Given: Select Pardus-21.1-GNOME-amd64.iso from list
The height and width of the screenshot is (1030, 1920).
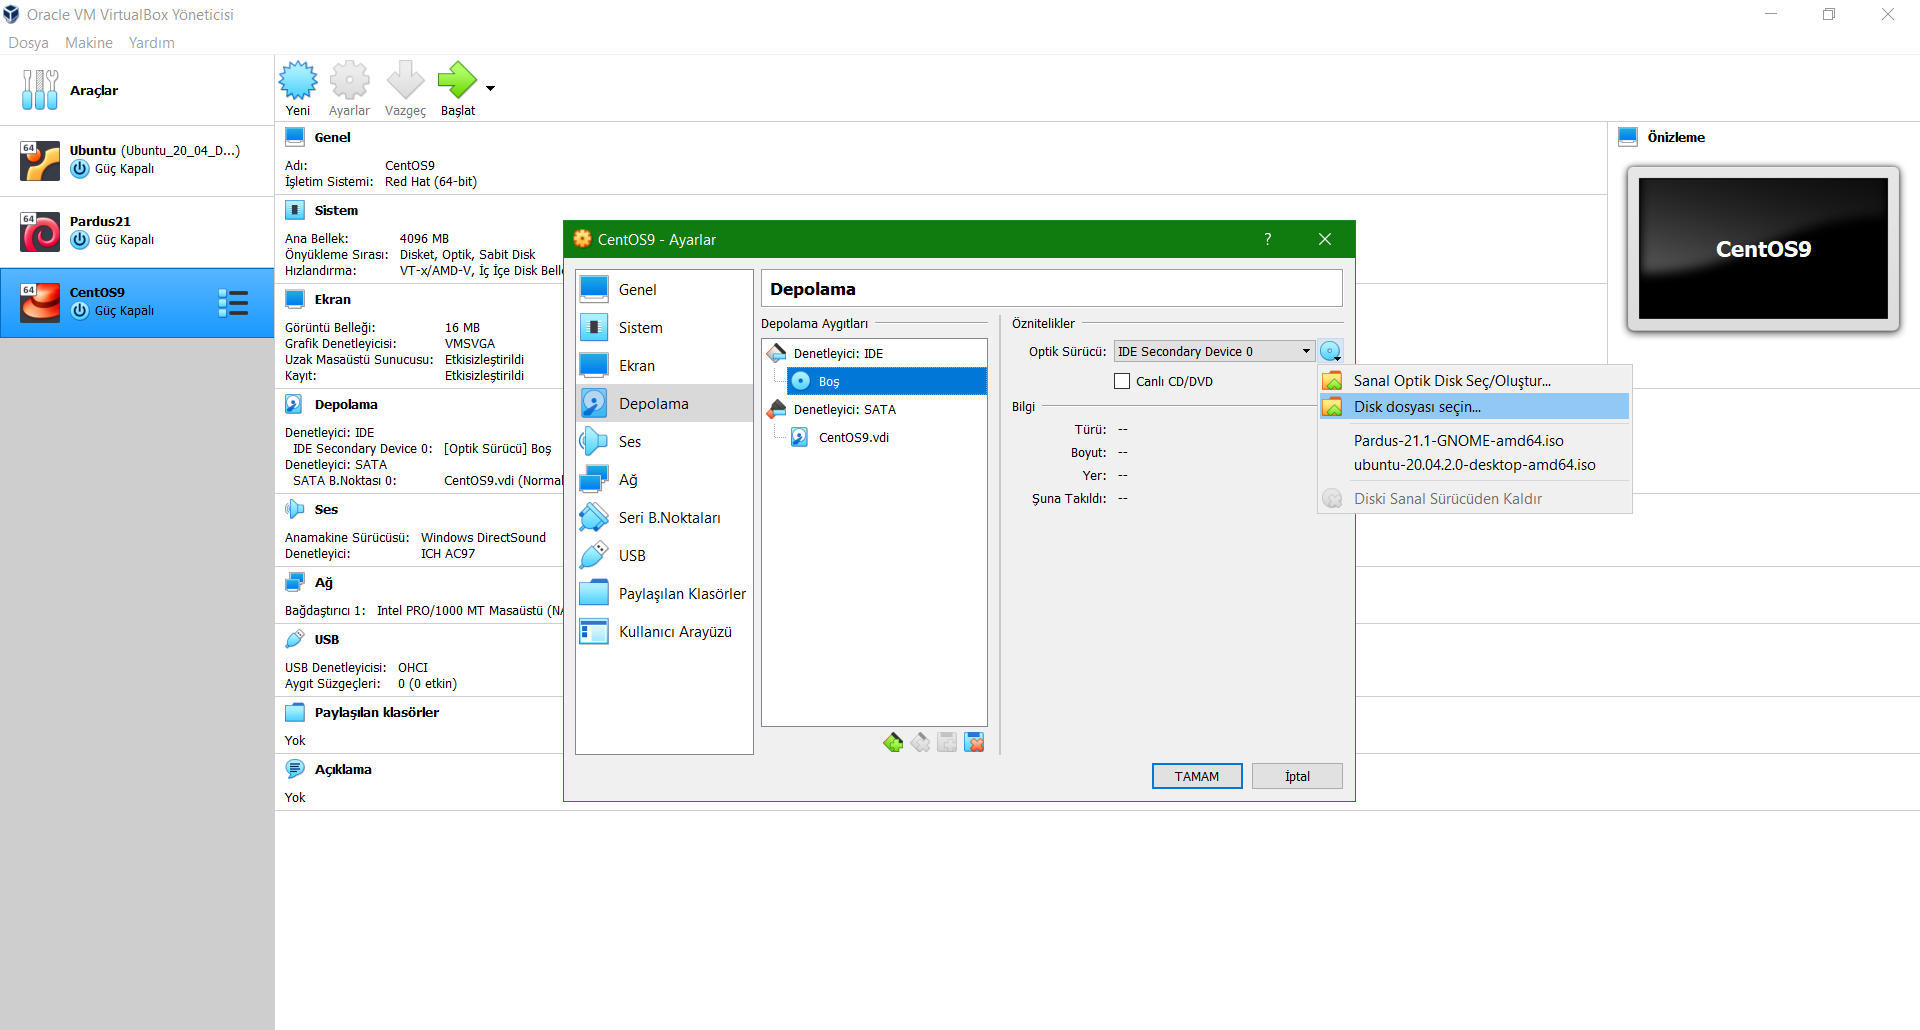Looking at the screenshot, I should (x=1474, y=440).
